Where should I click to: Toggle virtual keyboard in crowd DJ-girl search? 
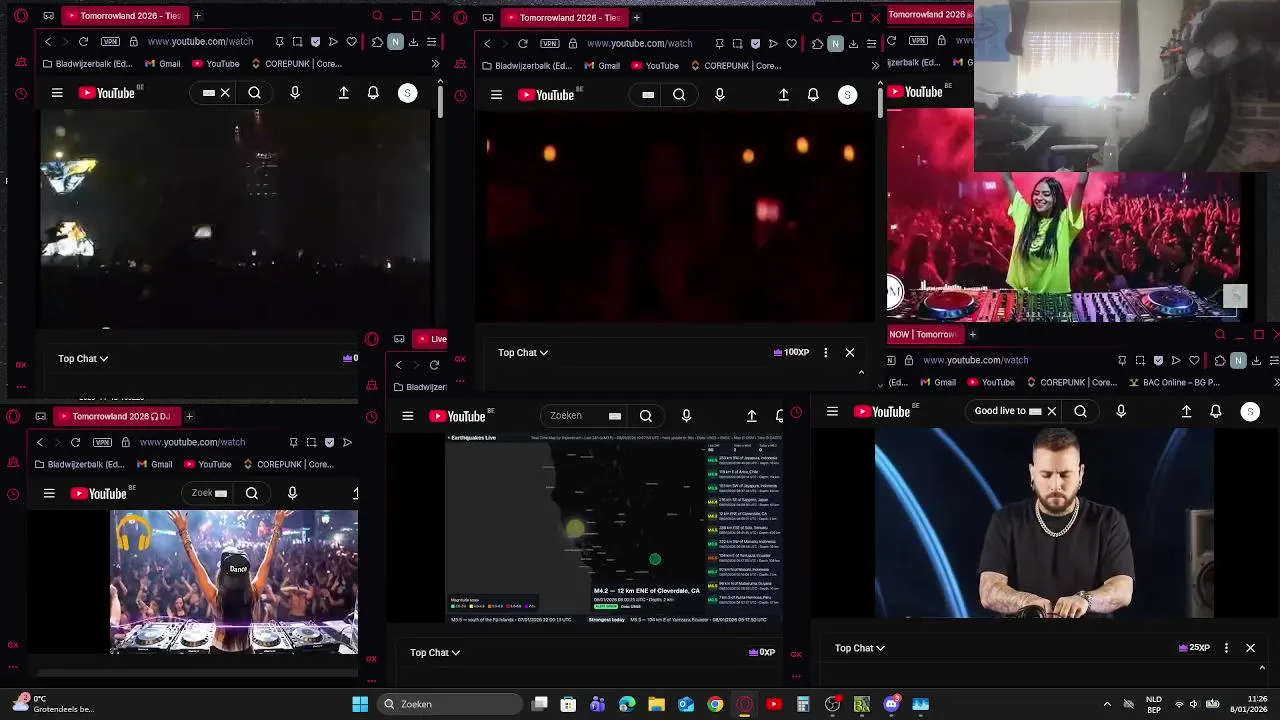221,493
